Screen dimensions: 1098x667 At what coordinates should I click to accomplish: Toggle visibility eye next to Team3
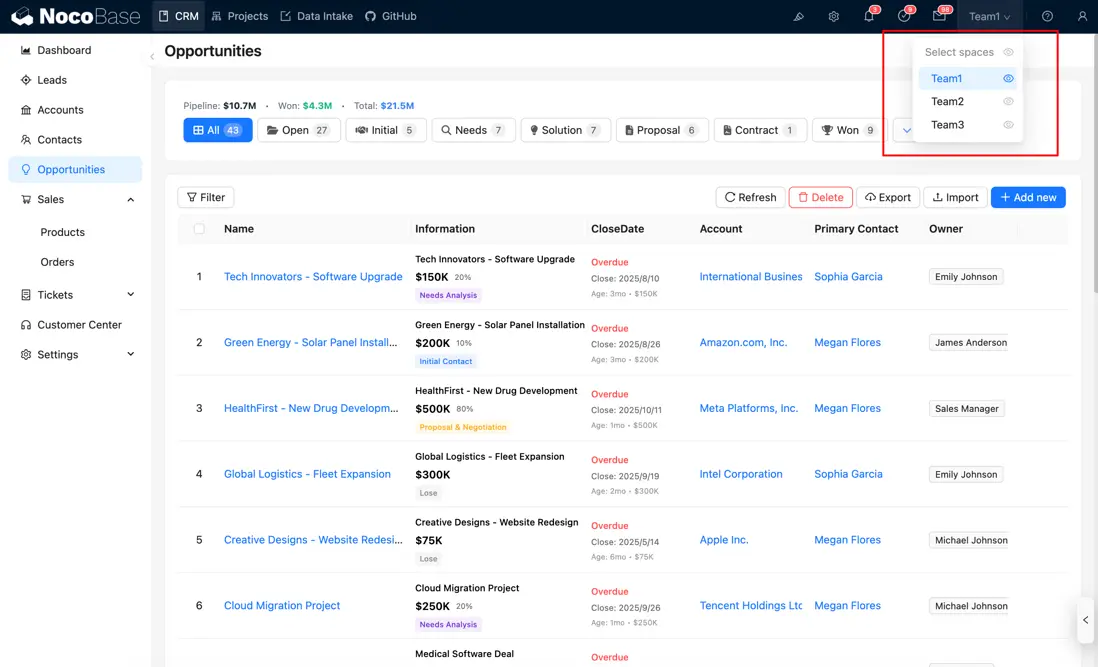(1008, 125)
